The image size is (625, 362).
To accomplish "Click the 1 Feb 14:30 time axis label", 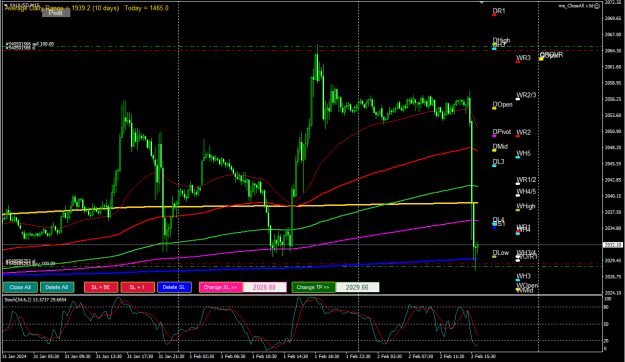I will (x=296, y=356).
